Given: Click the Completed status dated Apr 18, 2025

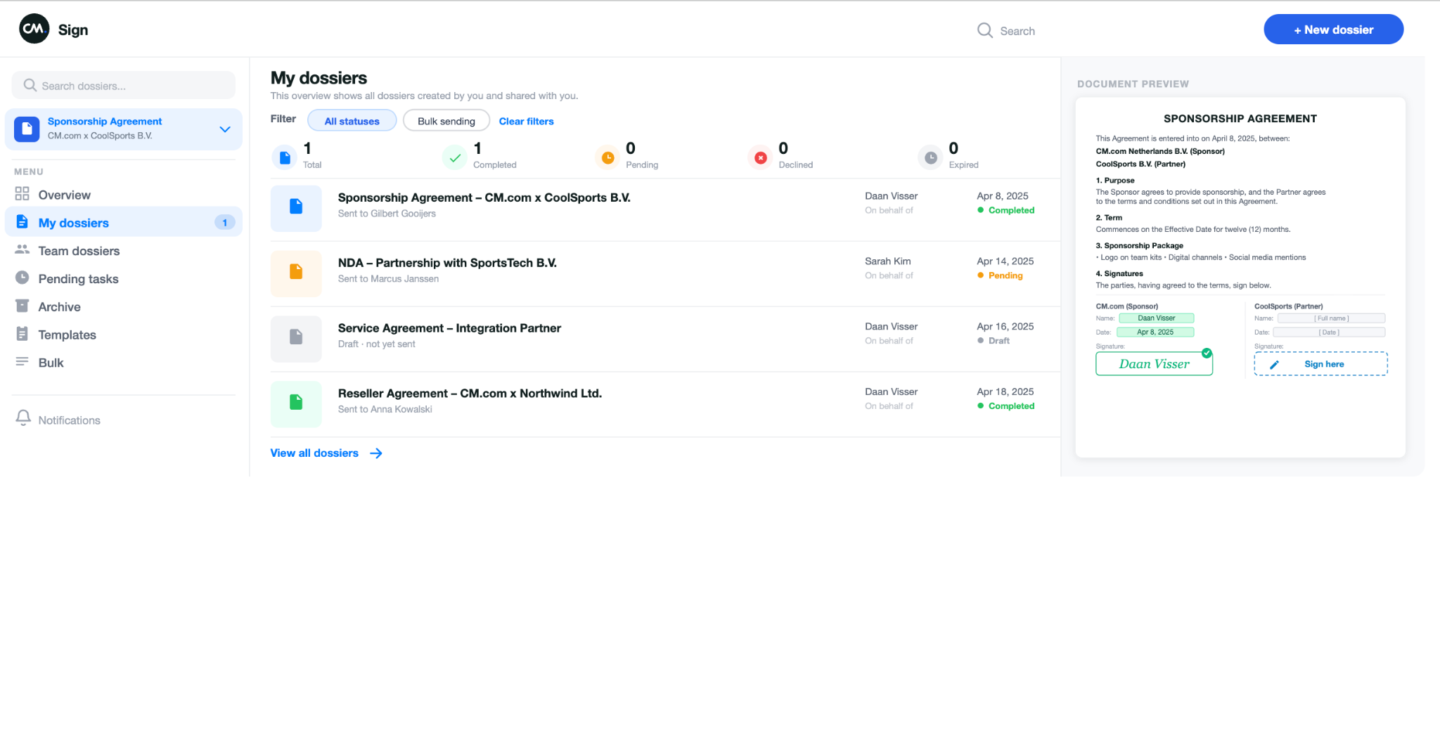Looking at the screenshot, I should point(1006,406).
